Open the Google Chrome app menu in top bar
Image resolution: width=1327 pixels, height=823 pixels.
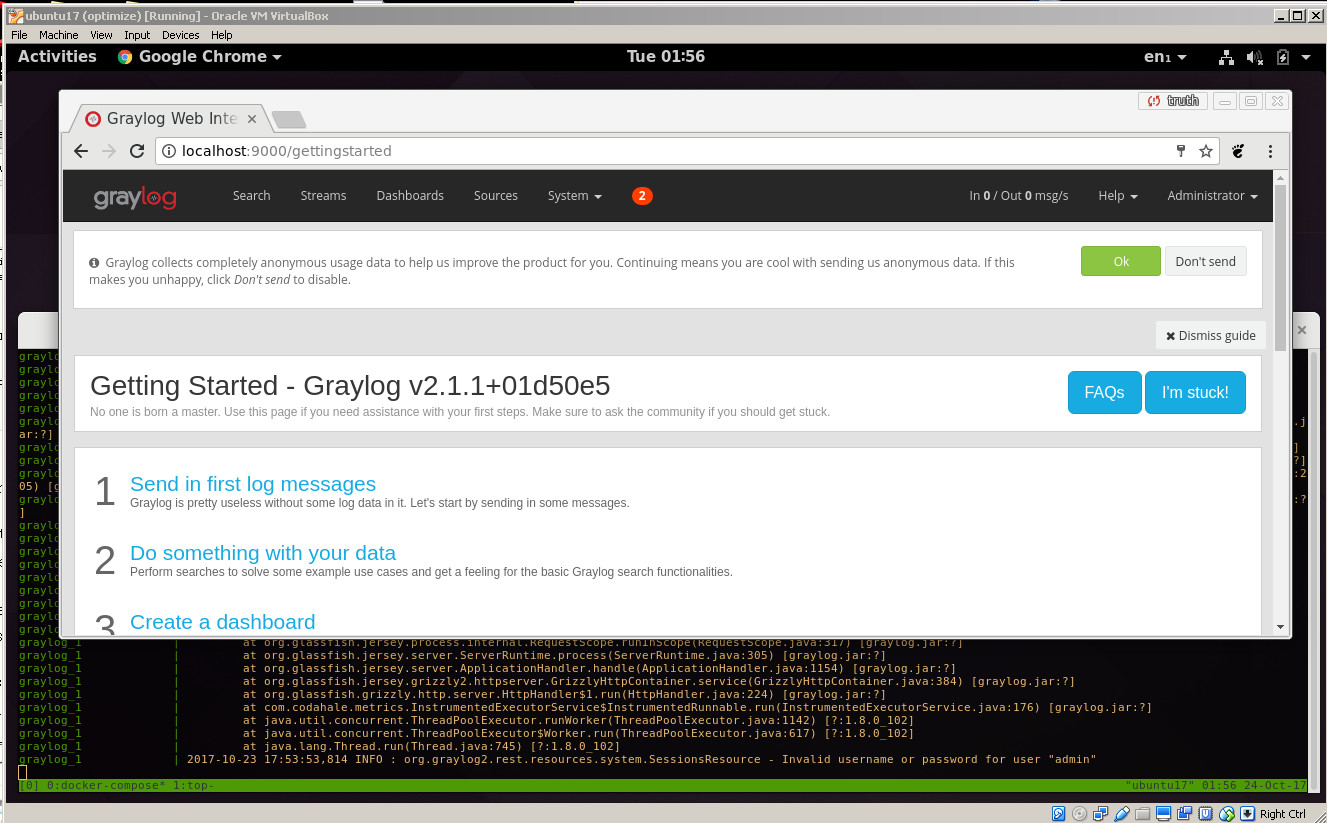[x=200, y=57]
